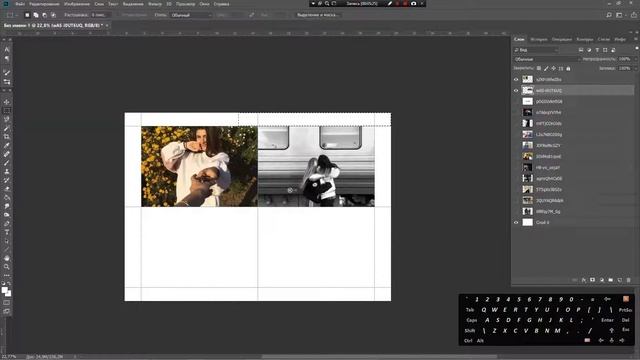640x360 pixels.
Task: Select the Lasso tool
Action: click(7, 119)
